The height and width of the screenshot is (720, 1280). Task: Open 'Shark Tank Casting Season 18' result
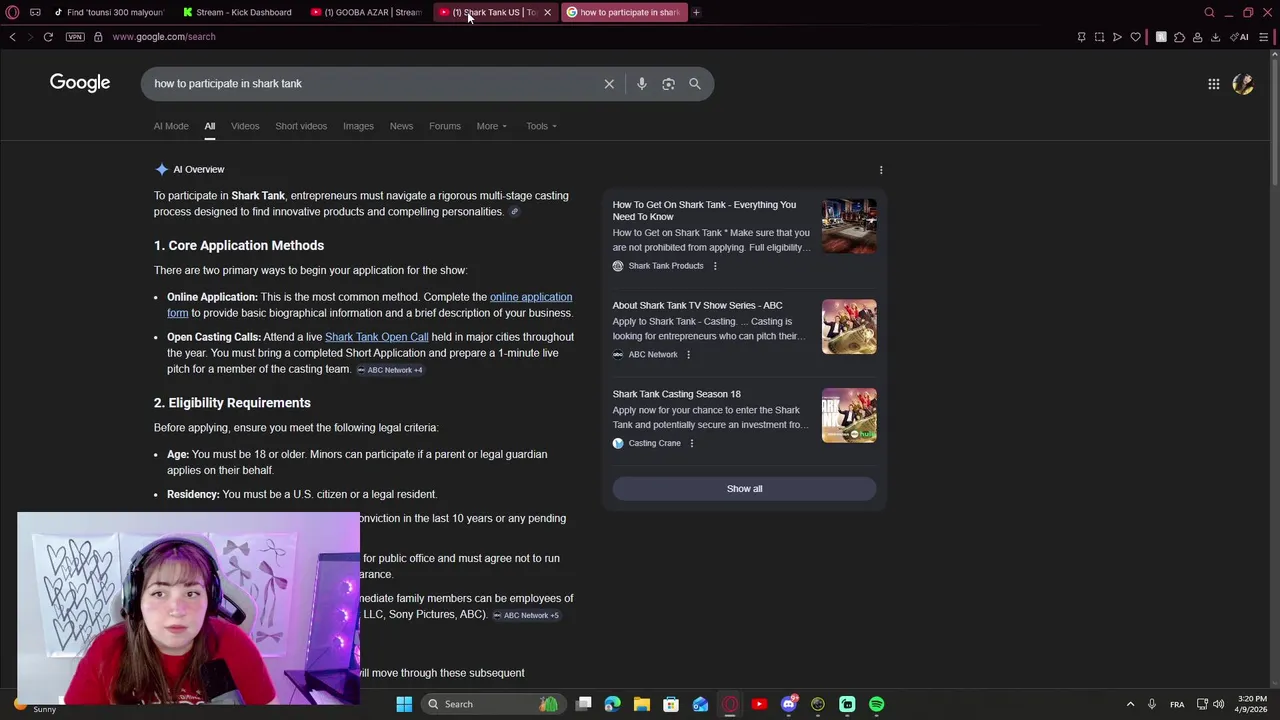click(676, 394)
